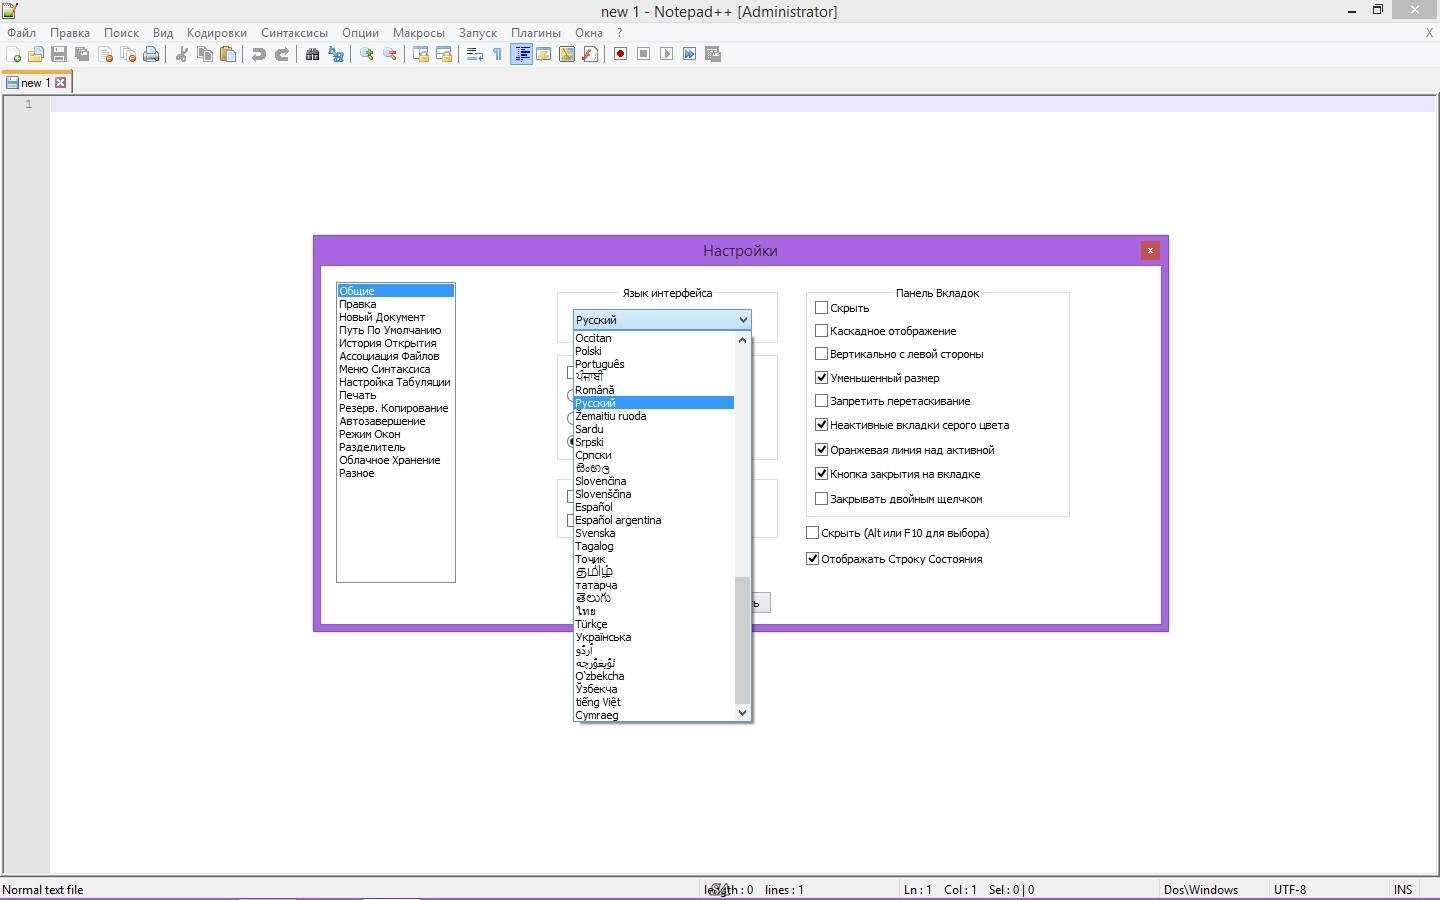Click the Undo arrow icon
Screen dimensions: 1440x900
tap(259, 54)
